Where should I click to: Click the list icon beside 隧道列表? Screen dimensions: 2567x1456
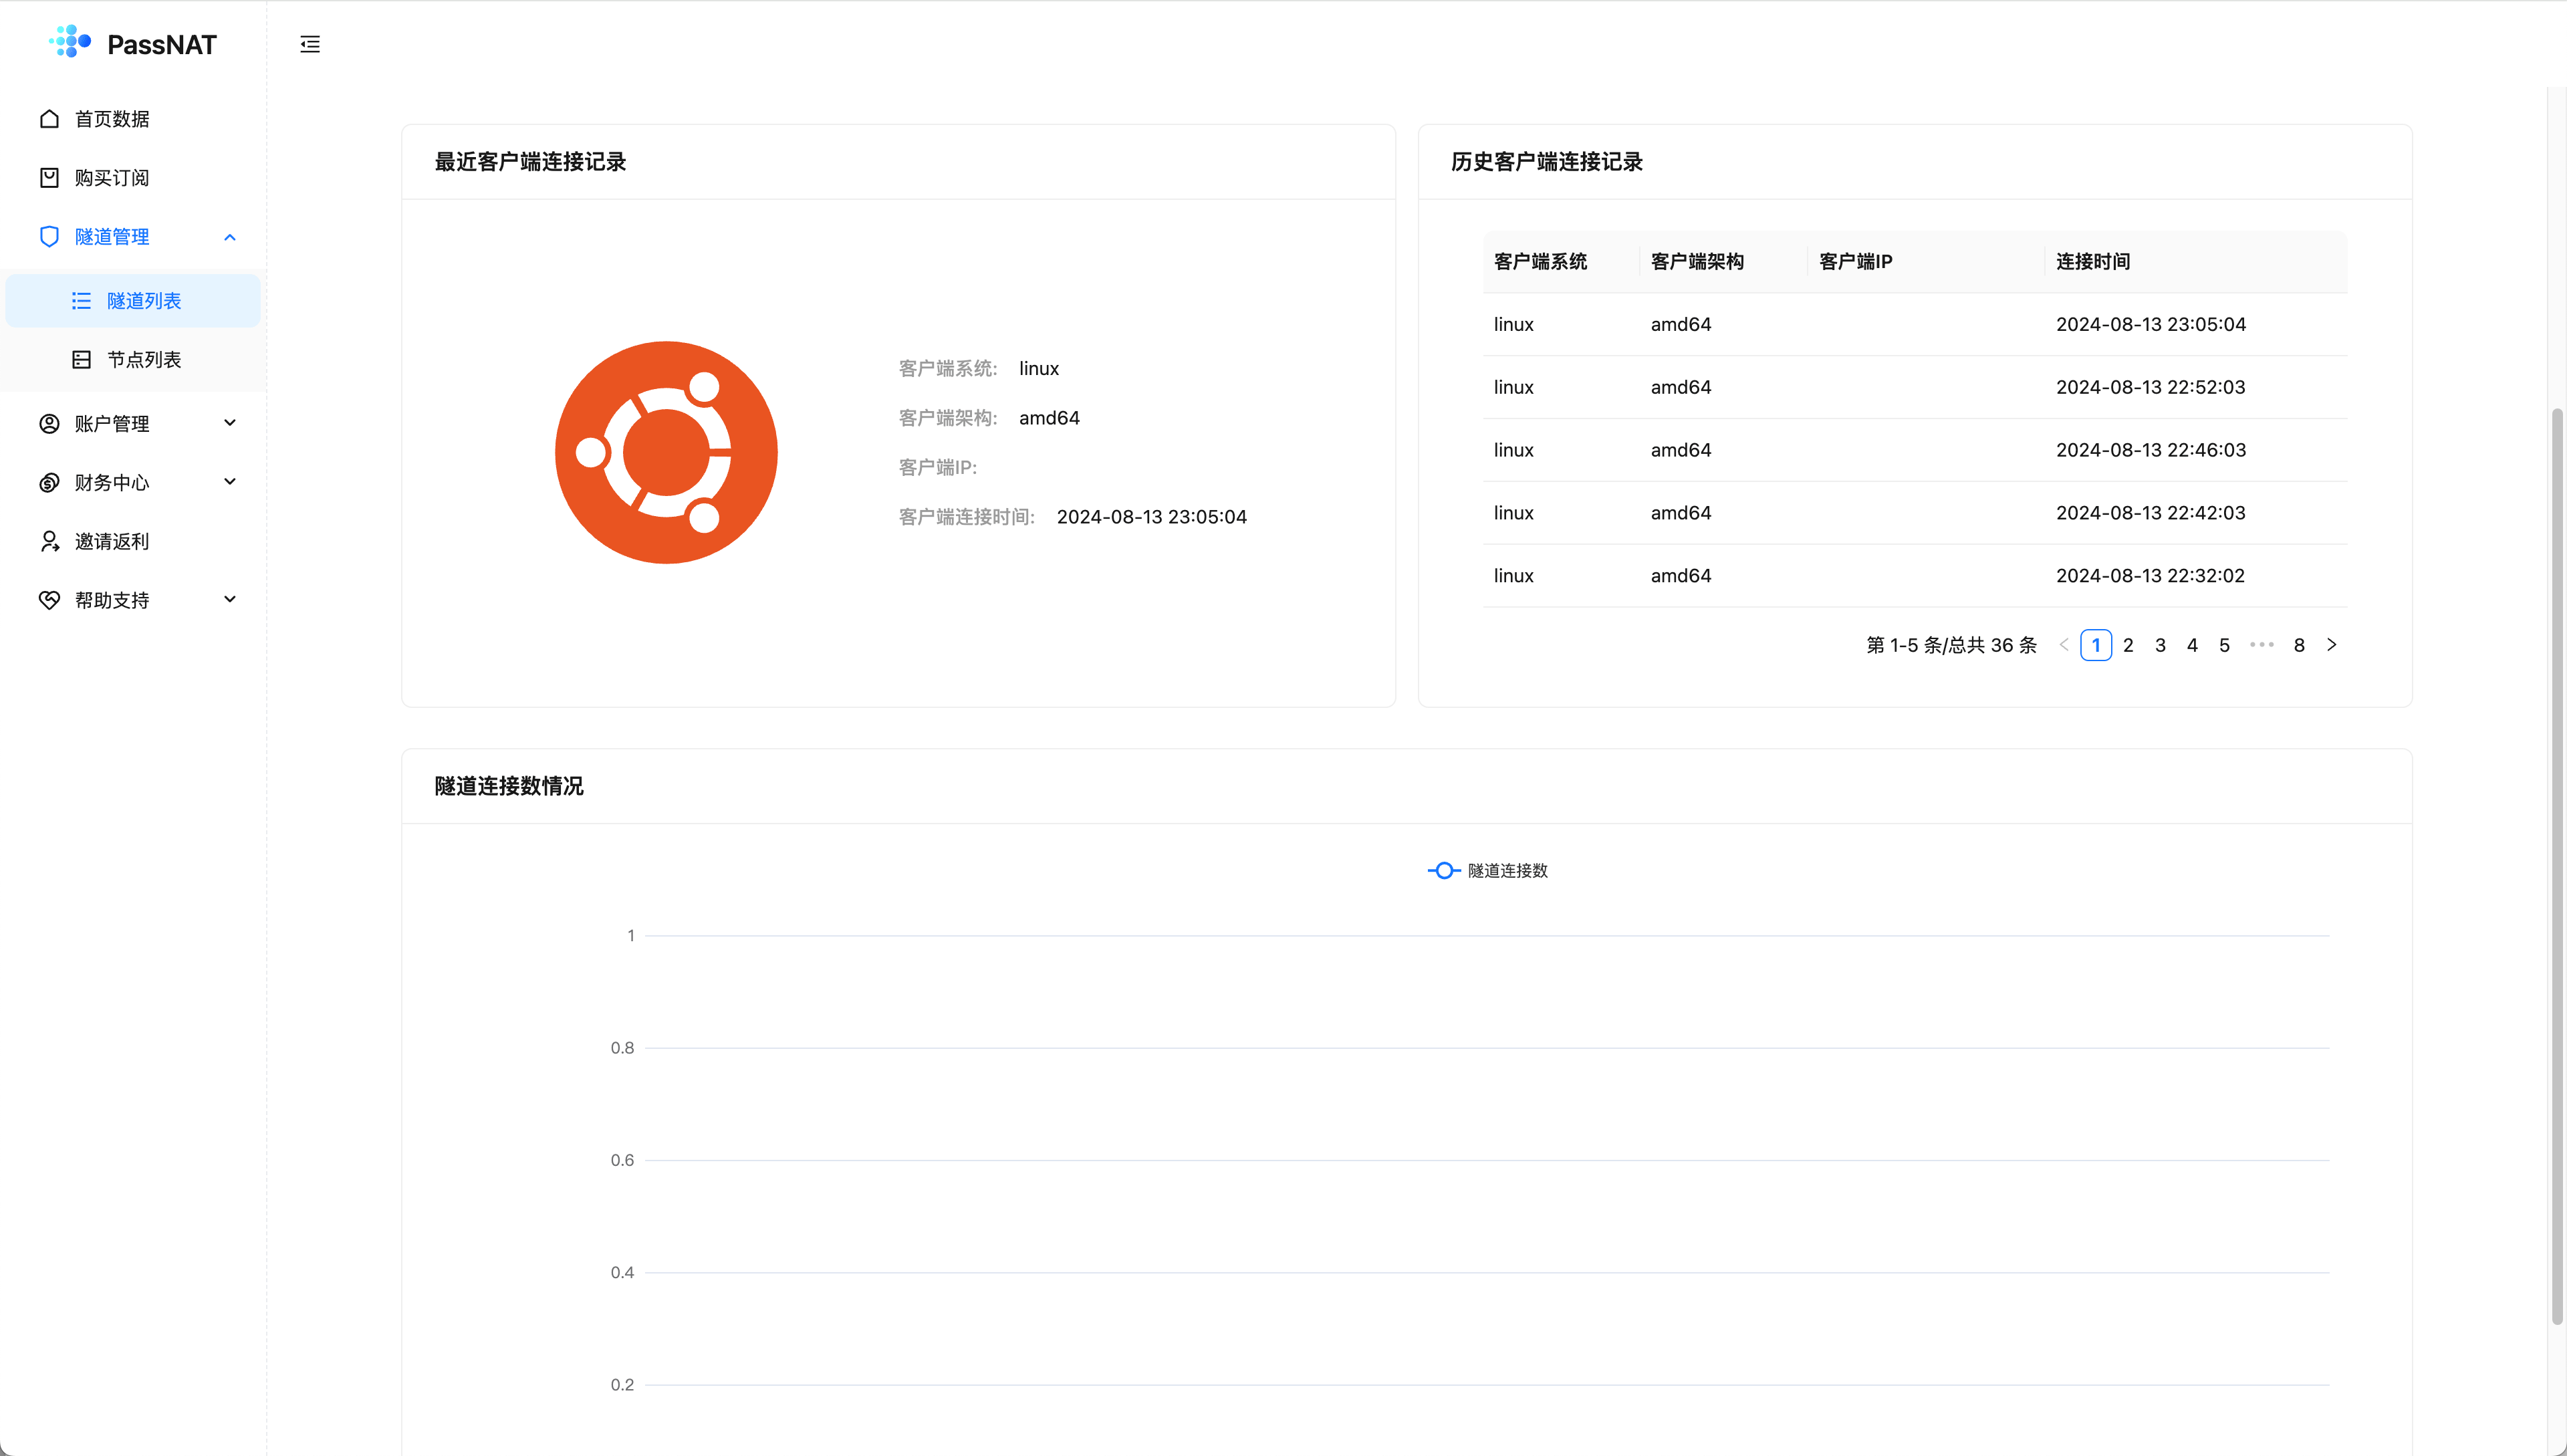(82, 301)
